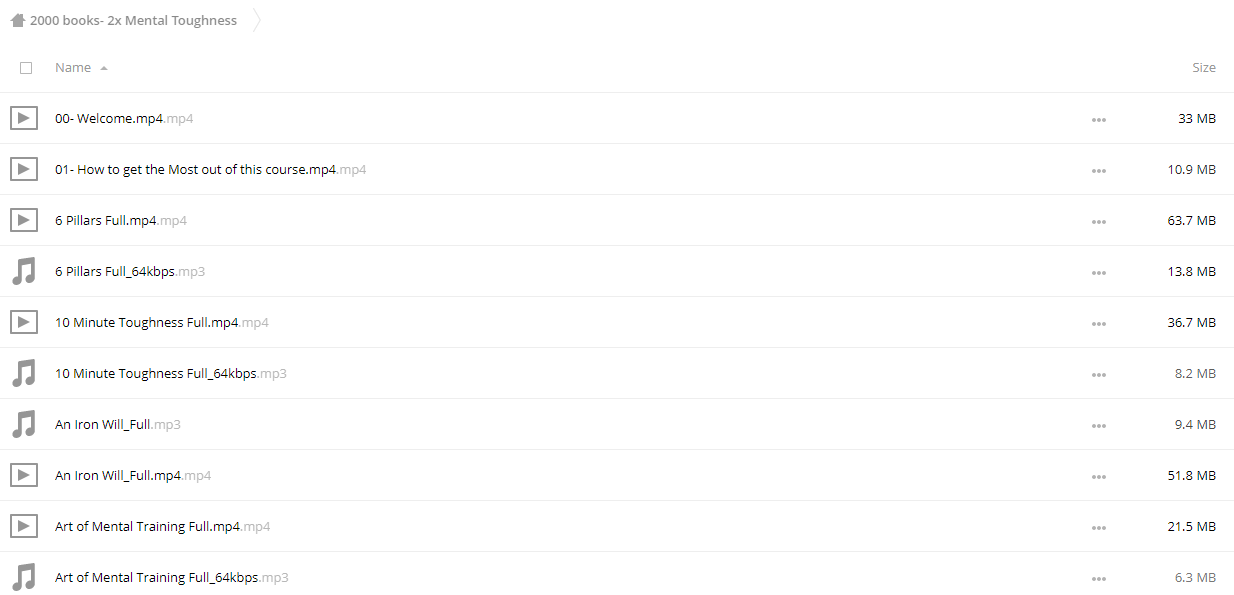Open 6 Pillars Full.mp4 file
Viewport: 1234px width, 595px height.
(121, 221)
